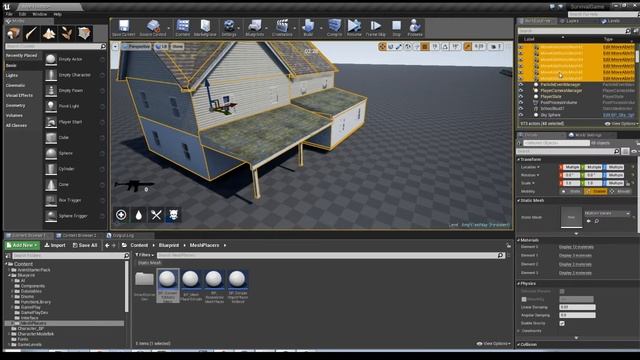Open the Add New dropdown
Viewport: 640px width, 360px height.
[x=22, y=245]
